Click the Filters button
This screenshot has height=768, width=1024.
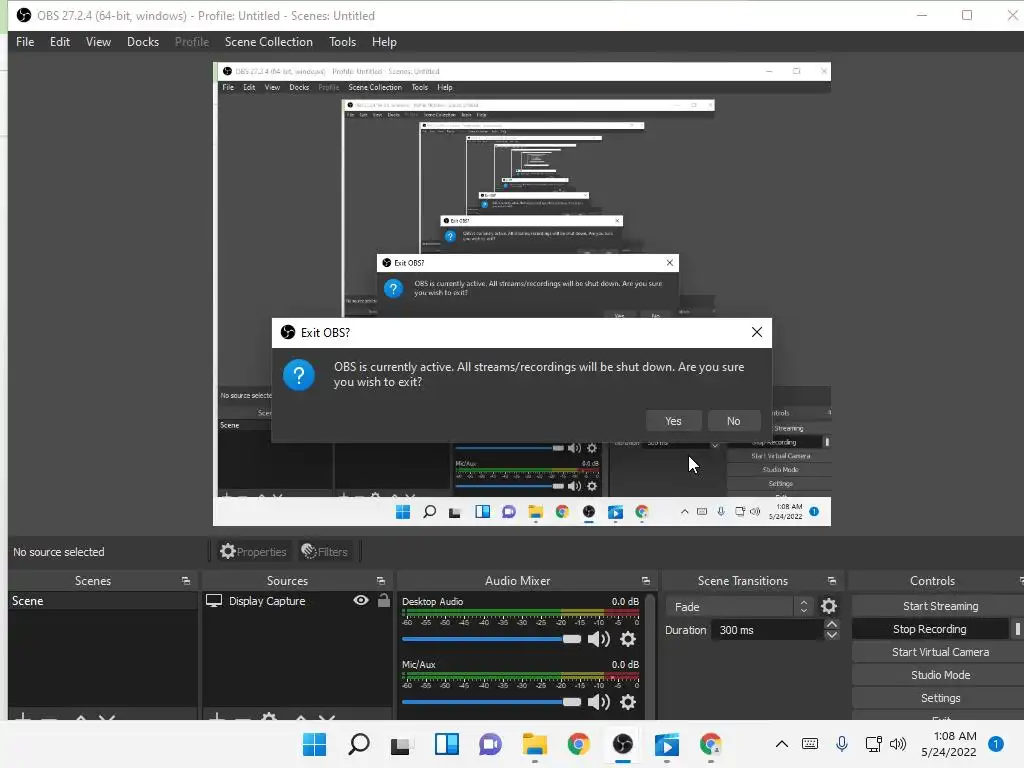325,552
